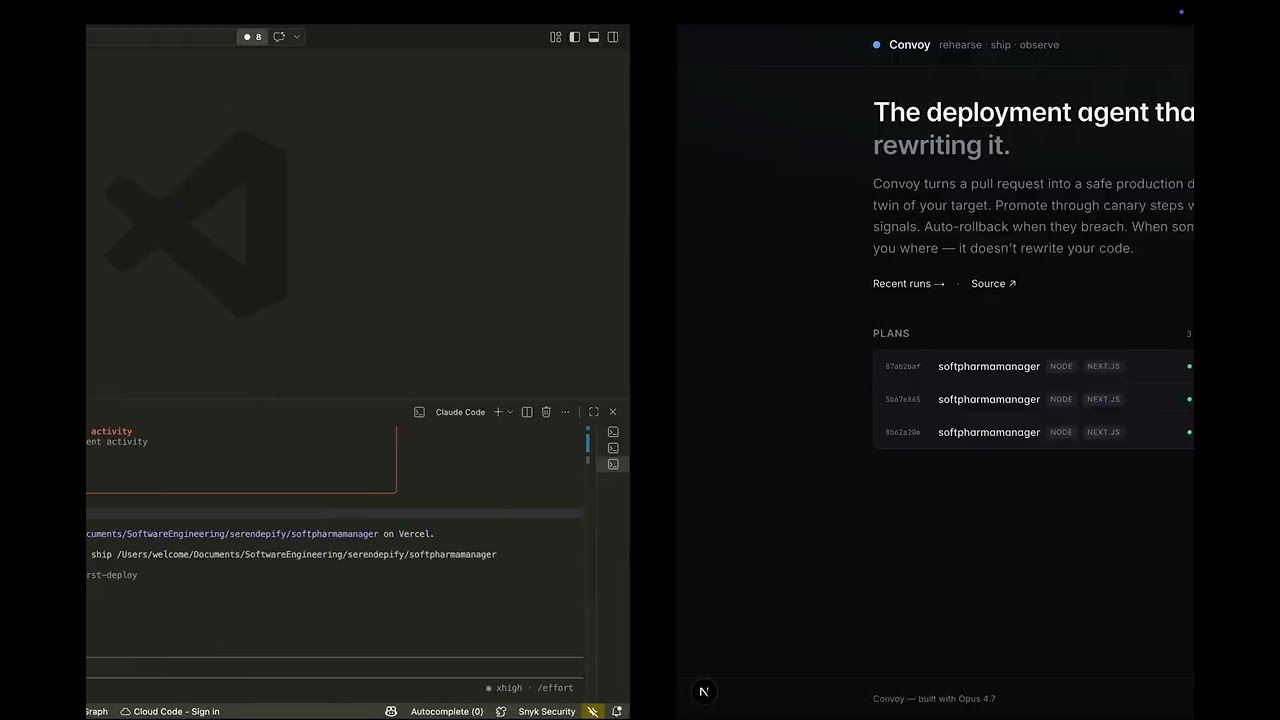Open the softpharmamanager plan with ID 8b62a20e
The height and width of the screenshot is (720, 1280).
(1033, 433)
